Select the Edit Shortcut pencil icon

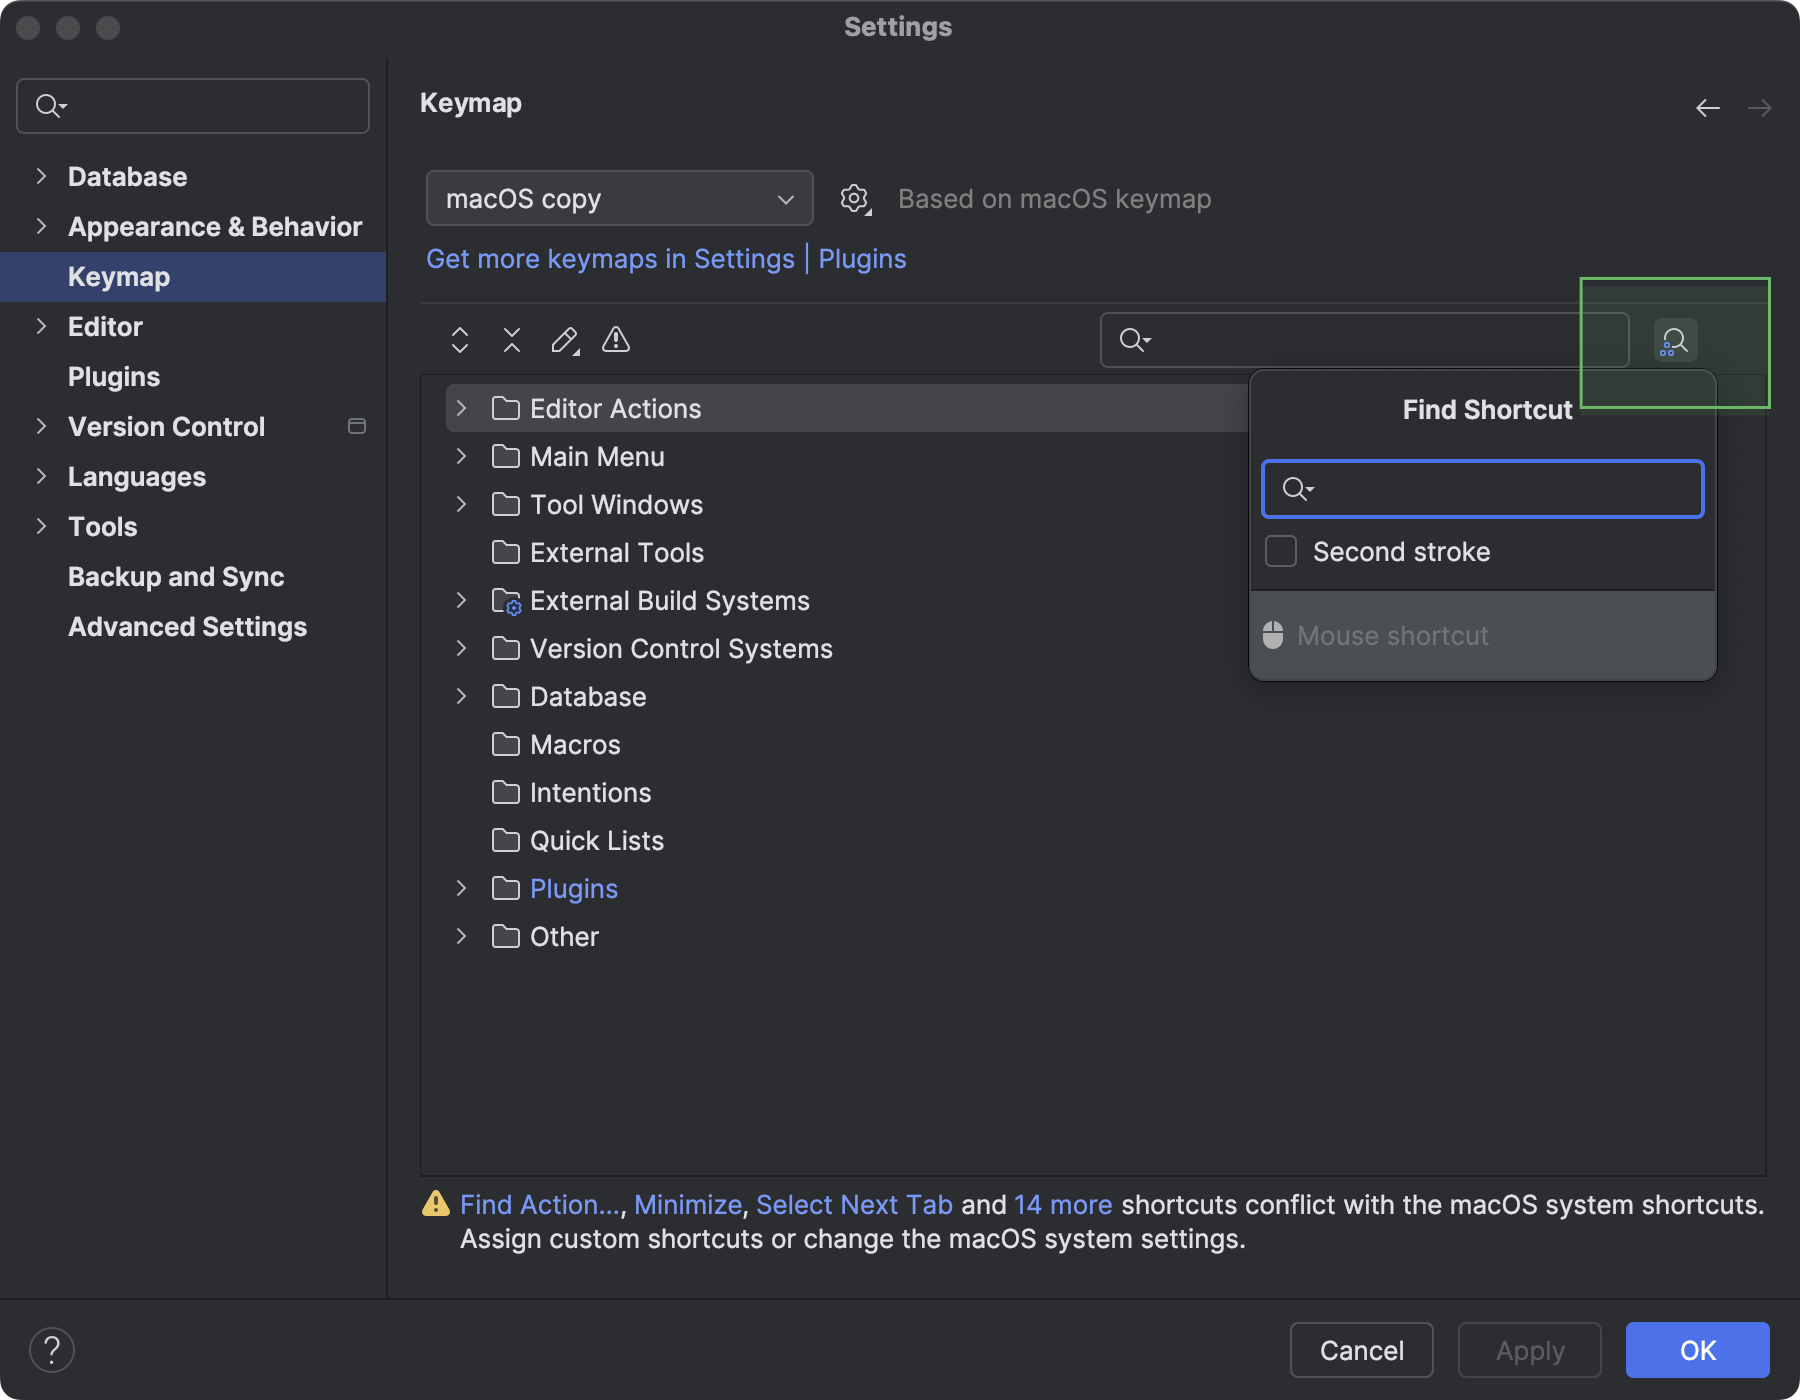[x=564, y=340]
